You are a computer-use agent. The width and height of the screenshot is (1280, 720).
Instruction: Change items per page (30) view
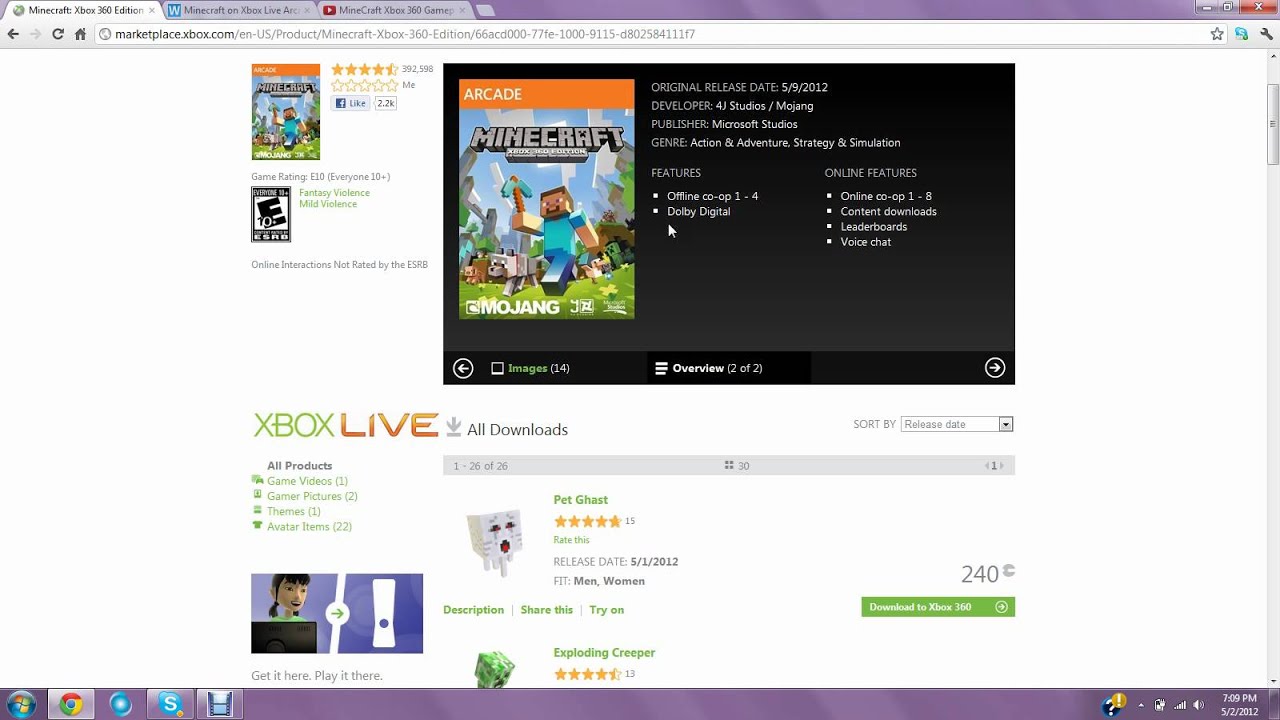point(737,466)
